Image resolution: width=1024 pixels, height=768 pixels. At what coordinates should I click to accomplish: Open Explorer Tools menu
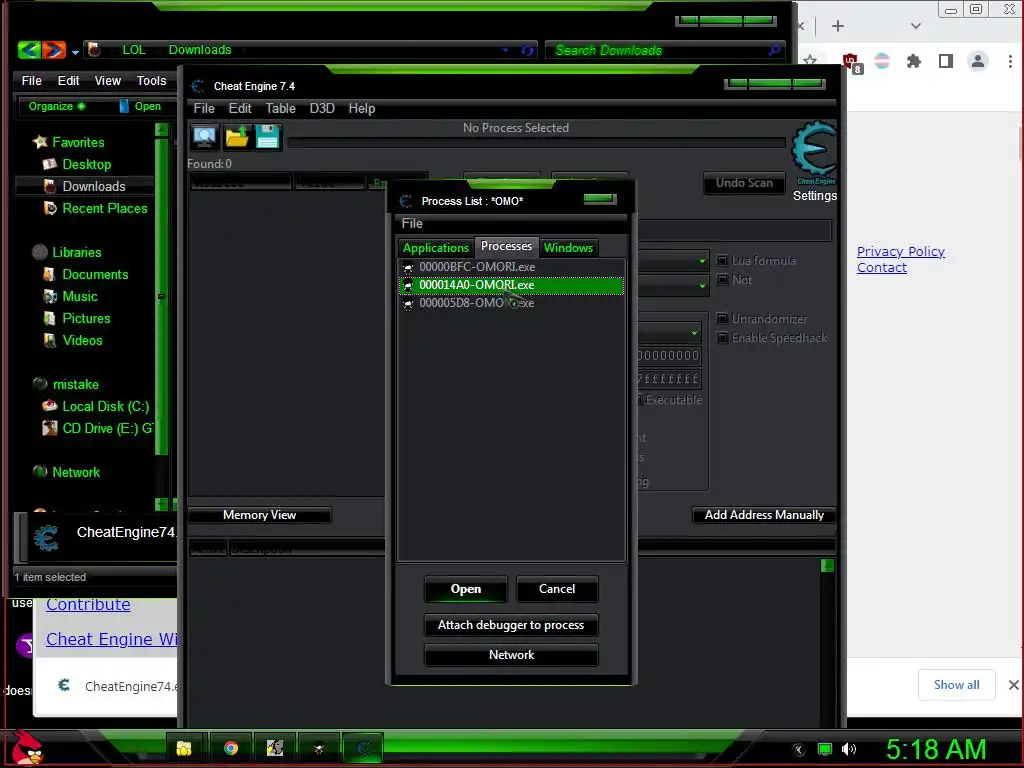[152, 80]
